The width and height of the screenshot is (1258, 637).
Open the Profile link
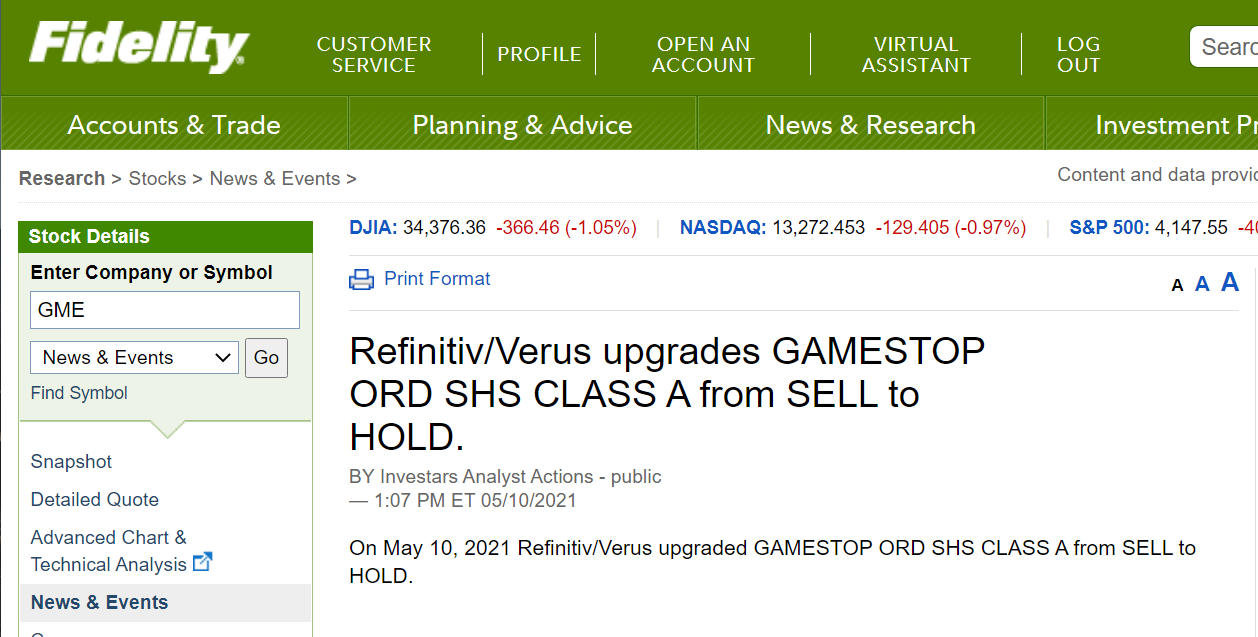pyautogui.click(x=539, y=55)
